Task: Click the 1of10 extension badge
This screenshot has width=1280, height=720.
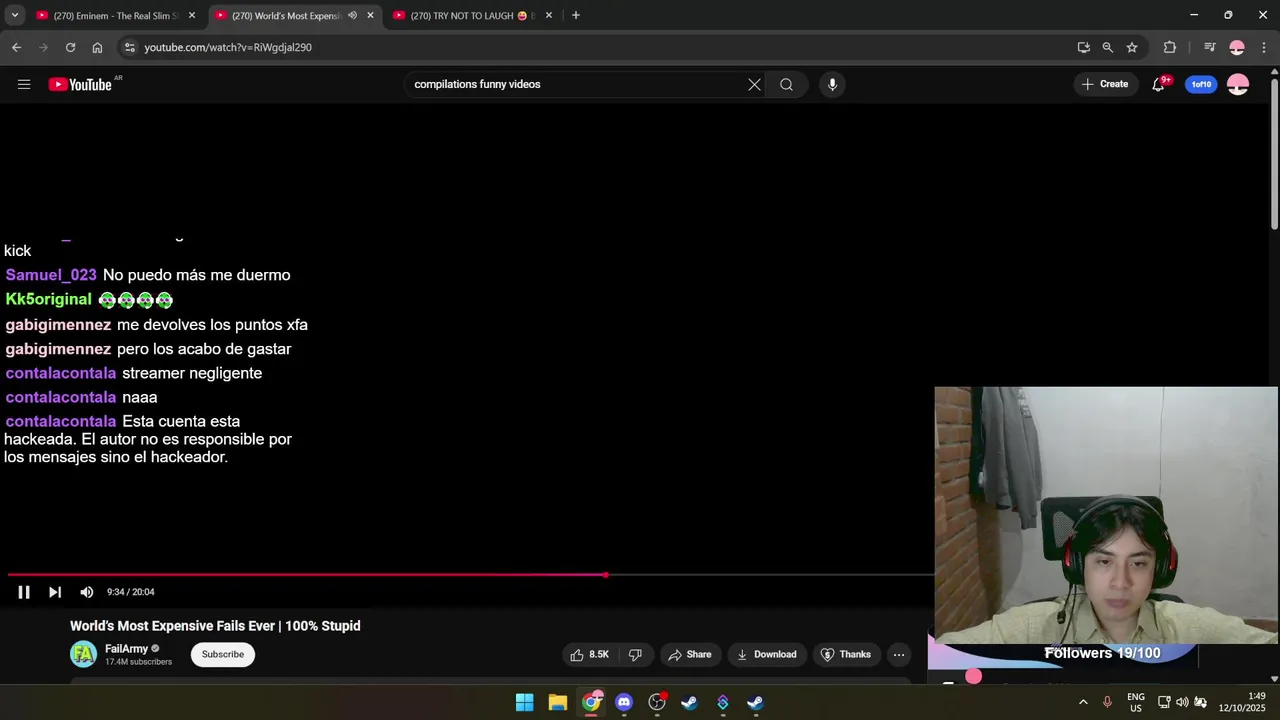Action: 1201,84
